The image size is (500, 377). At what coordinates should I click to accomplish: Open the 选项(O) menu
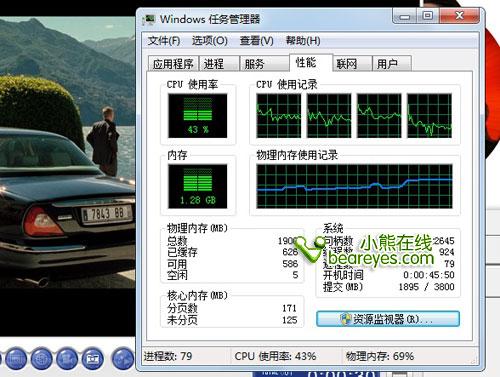point(210,41)
